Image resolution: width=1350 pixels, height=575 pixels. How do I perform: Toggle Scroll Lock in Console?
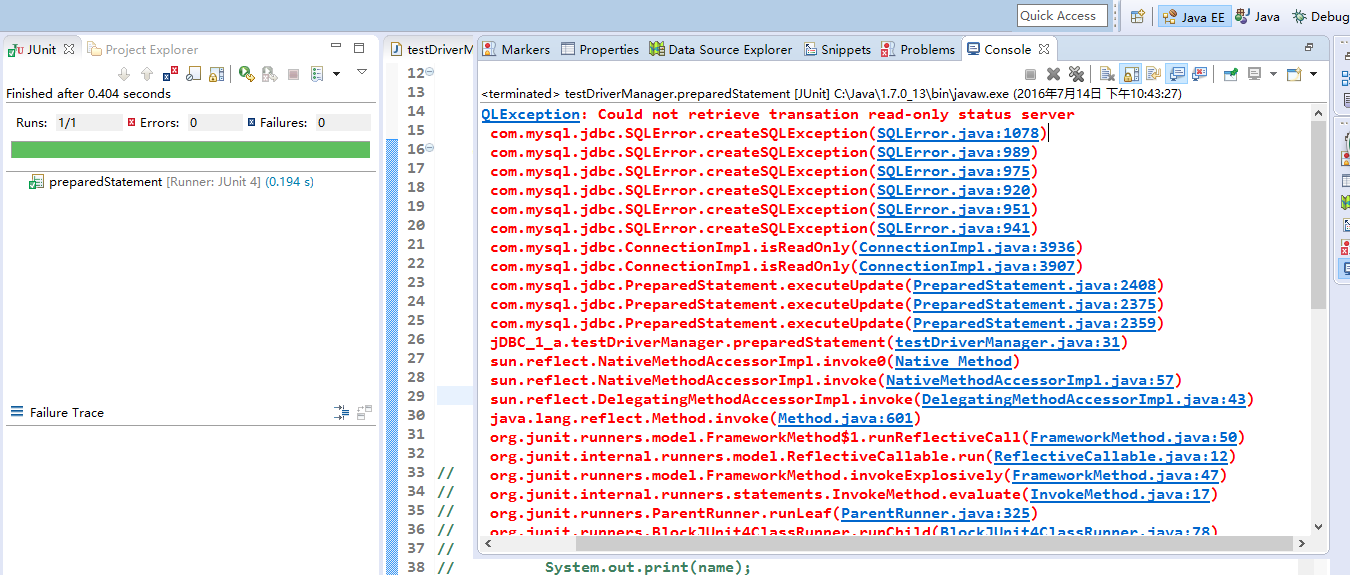pyautogui.click(x=1130, y=74)
